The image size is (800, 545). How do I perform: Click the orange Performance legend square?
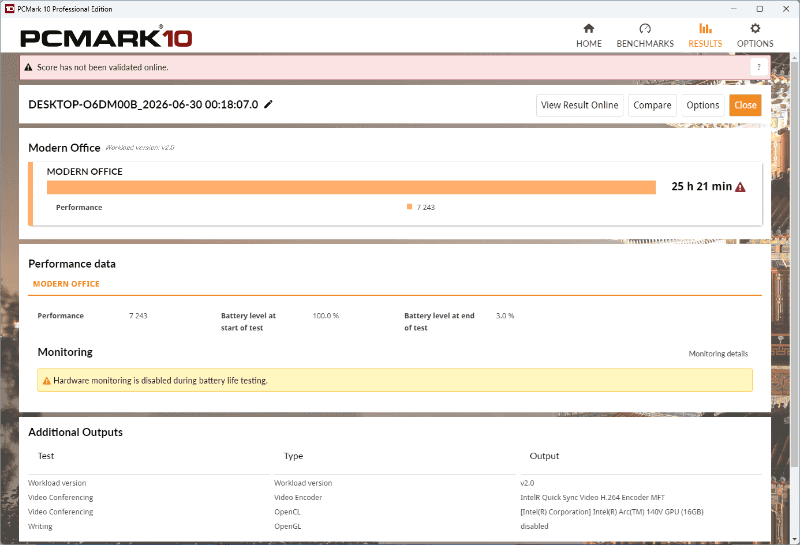[409, 207]
